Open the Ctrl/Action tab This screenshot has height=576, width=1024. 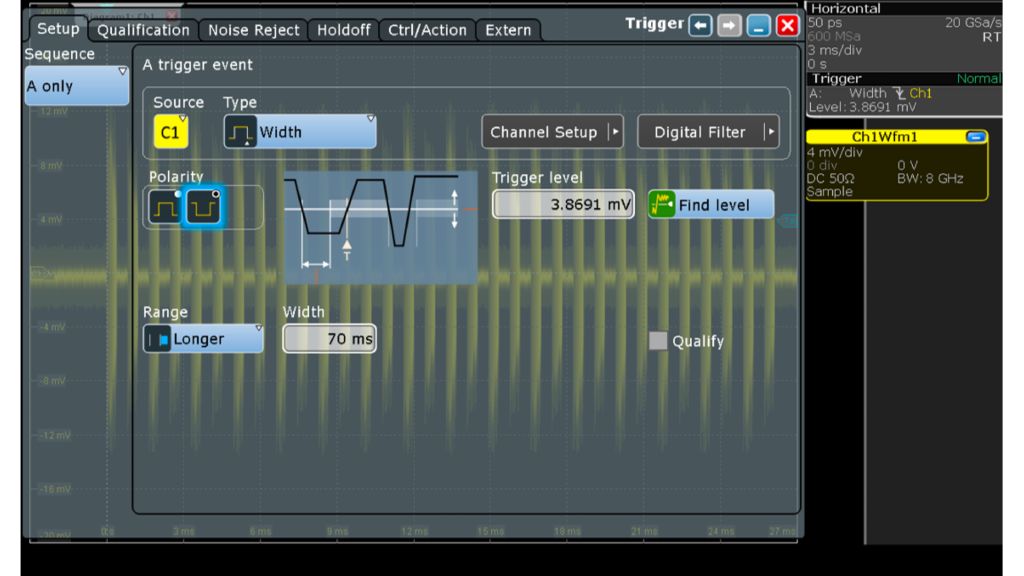coord(427,30)
